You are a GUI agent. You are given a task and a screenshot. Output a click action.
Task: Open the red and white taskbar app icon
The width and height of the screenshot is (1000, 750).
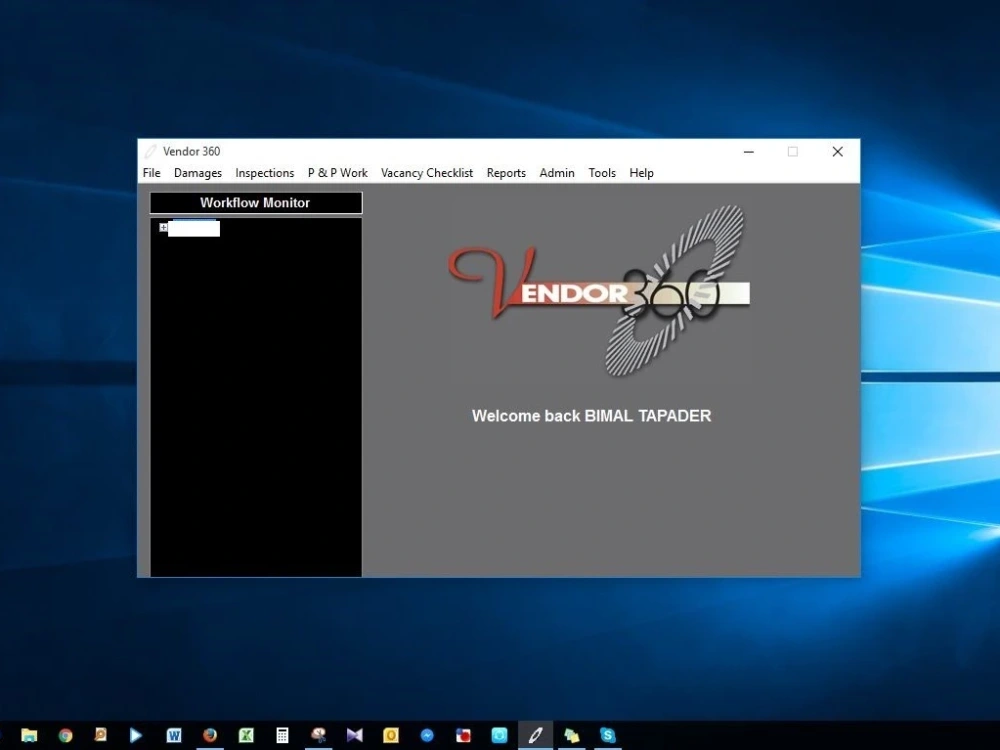pos(463,735)
